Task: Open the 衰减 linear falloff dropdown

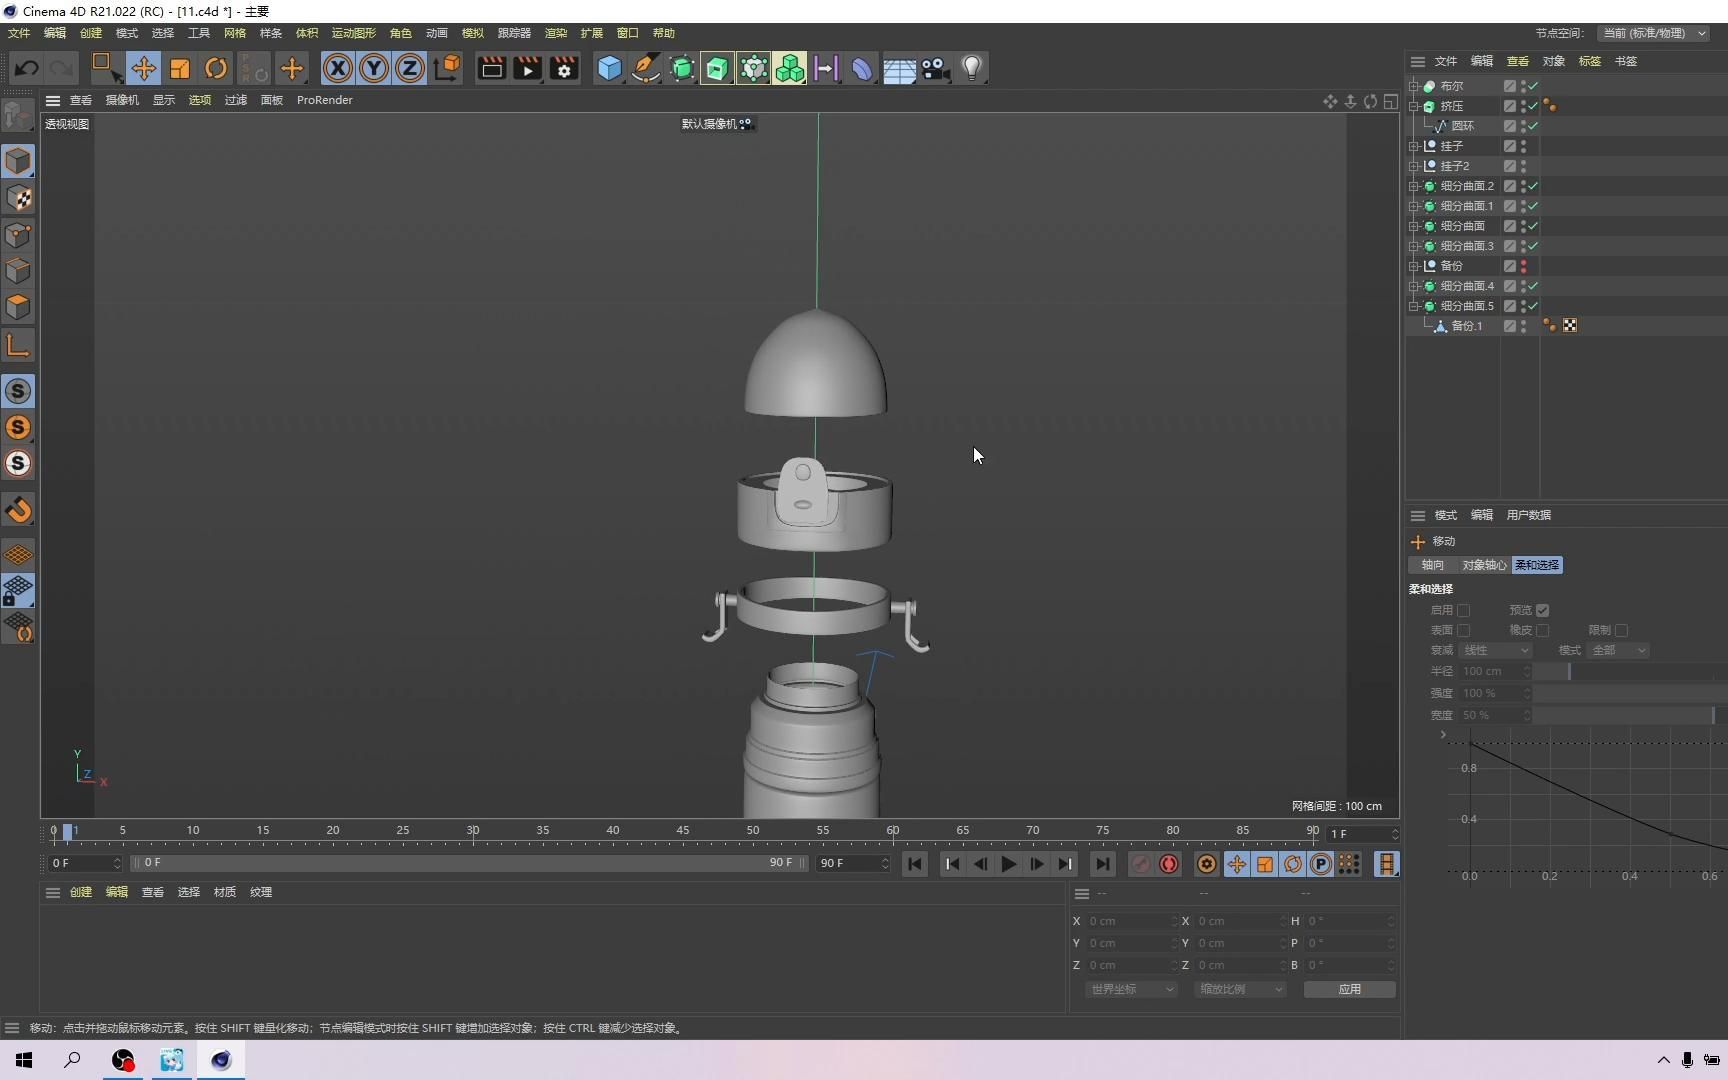Action: point(1497,650)
